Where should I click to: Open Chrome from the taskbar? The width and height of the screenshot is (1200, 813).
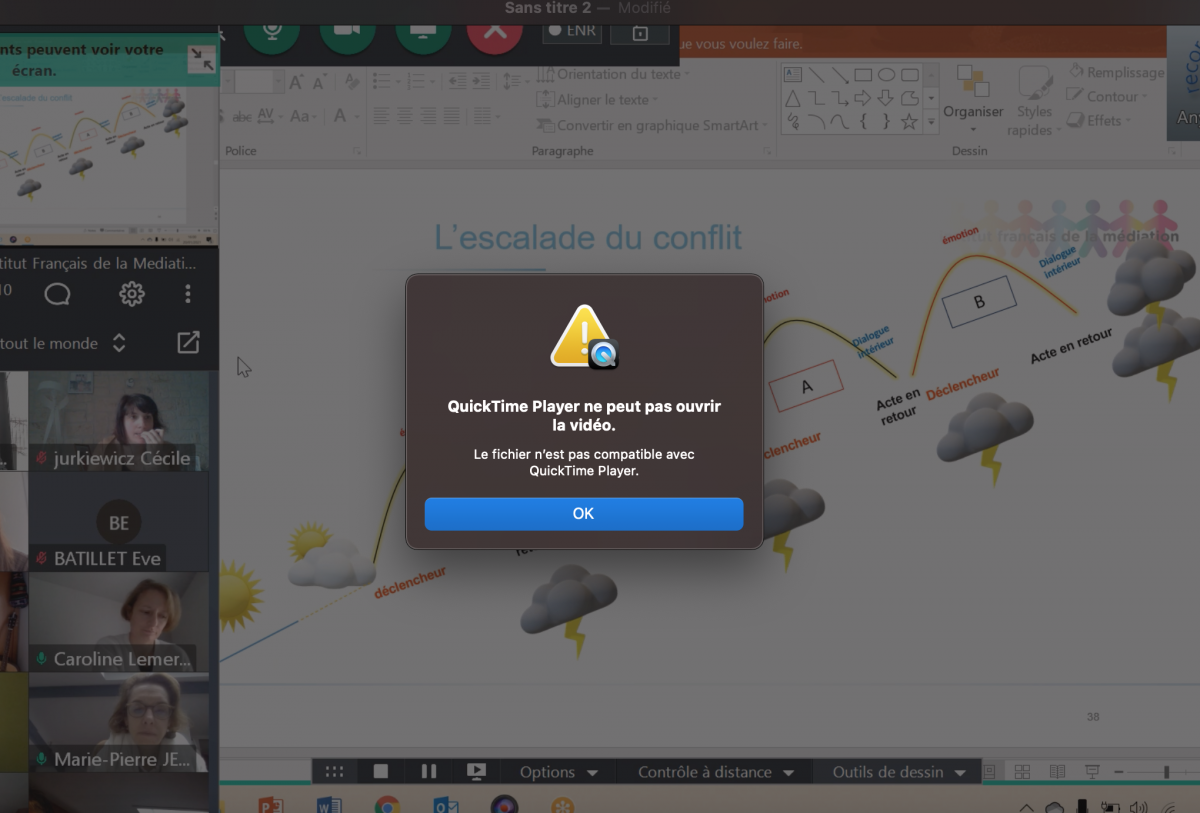(x=387, y=804)
